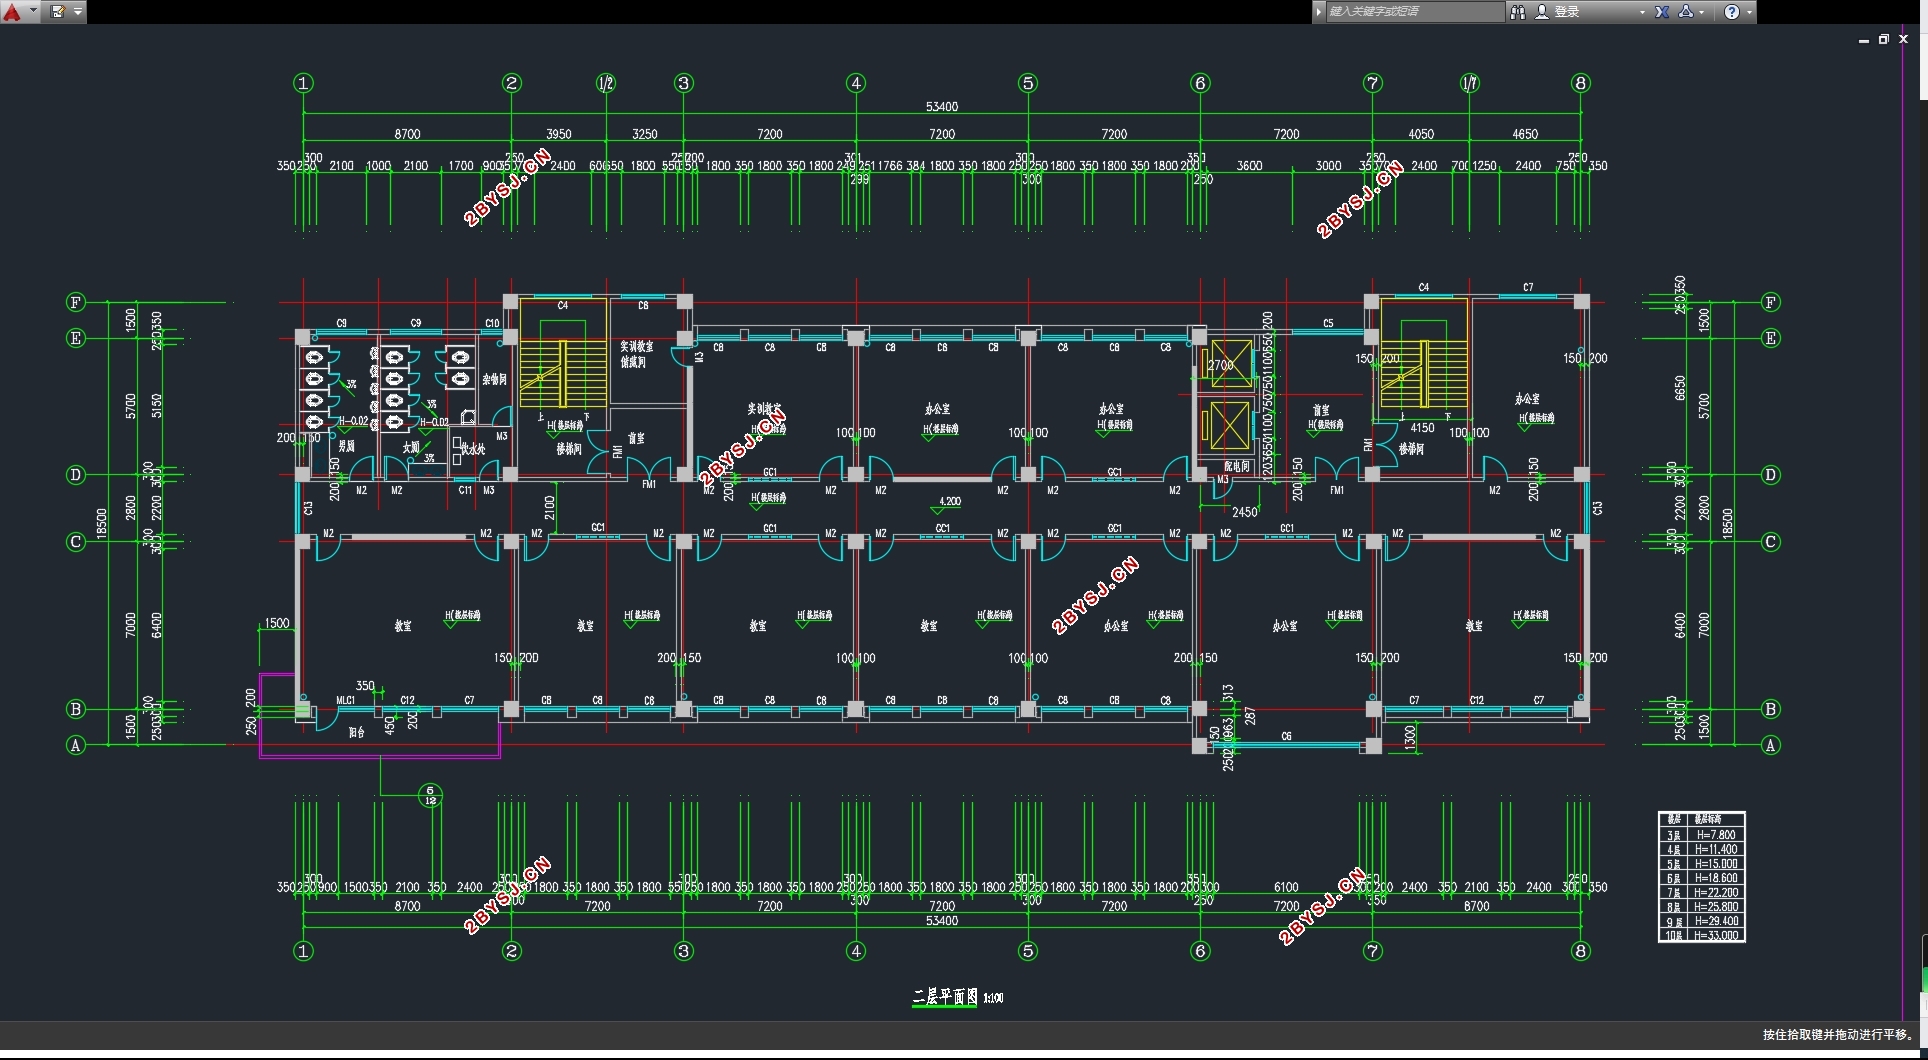Click the 1300 dimension text
Viewport: 1928px width, 1060px height.
point(1410,739)
